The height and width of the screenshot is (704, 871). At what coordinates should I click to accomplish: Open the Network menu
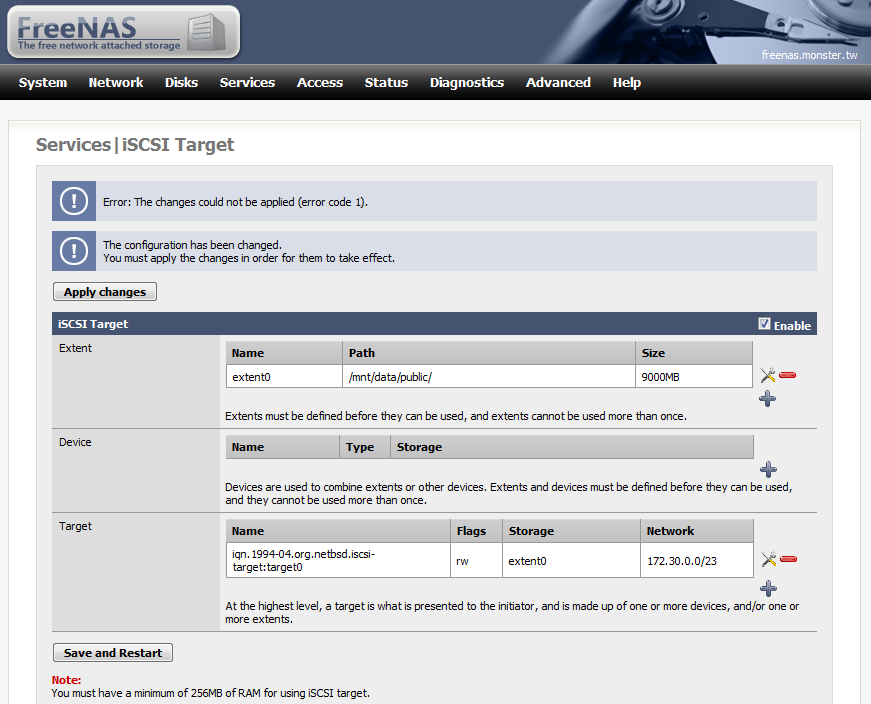tap(116, 83)
